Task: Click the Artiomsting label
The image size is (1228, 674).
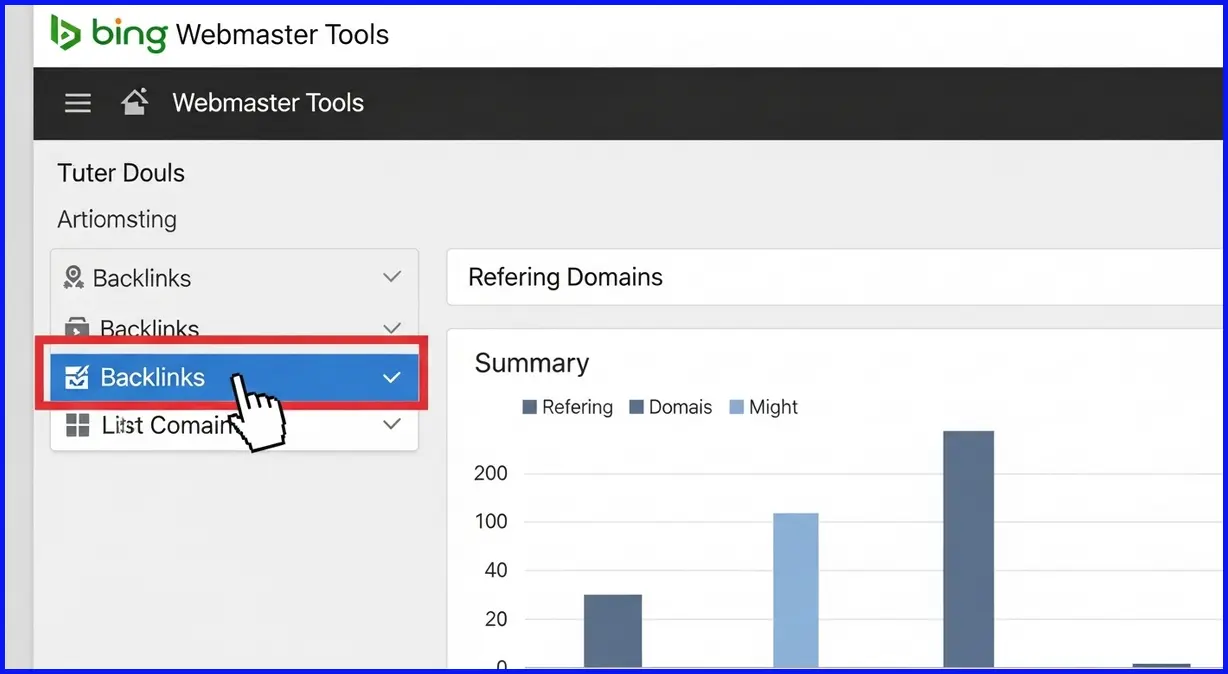Action: click(x=117, y=219)
